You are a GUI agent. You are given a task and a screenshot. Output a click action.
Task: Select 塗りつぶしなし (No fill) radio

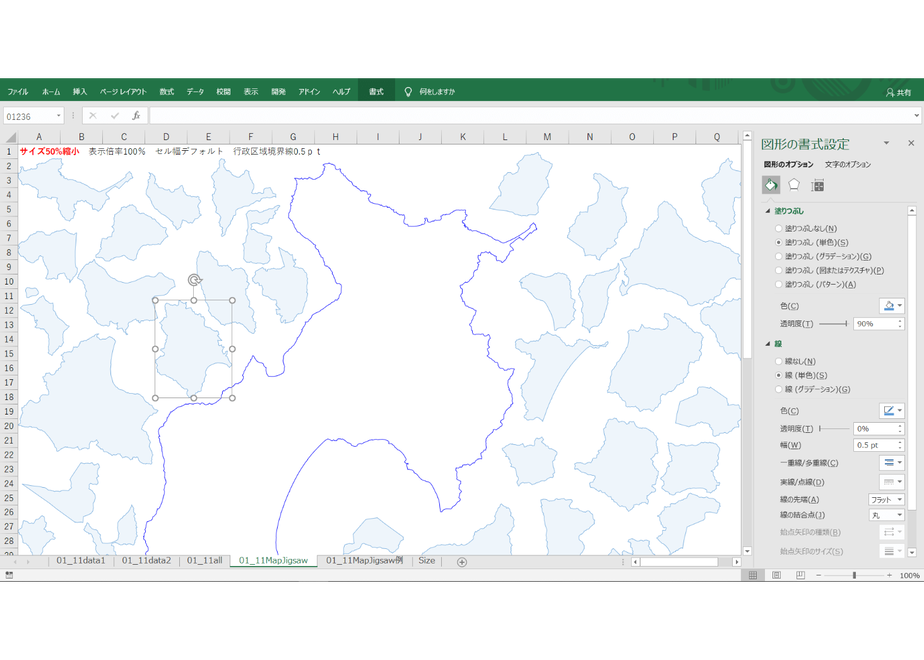click(778, 229)
